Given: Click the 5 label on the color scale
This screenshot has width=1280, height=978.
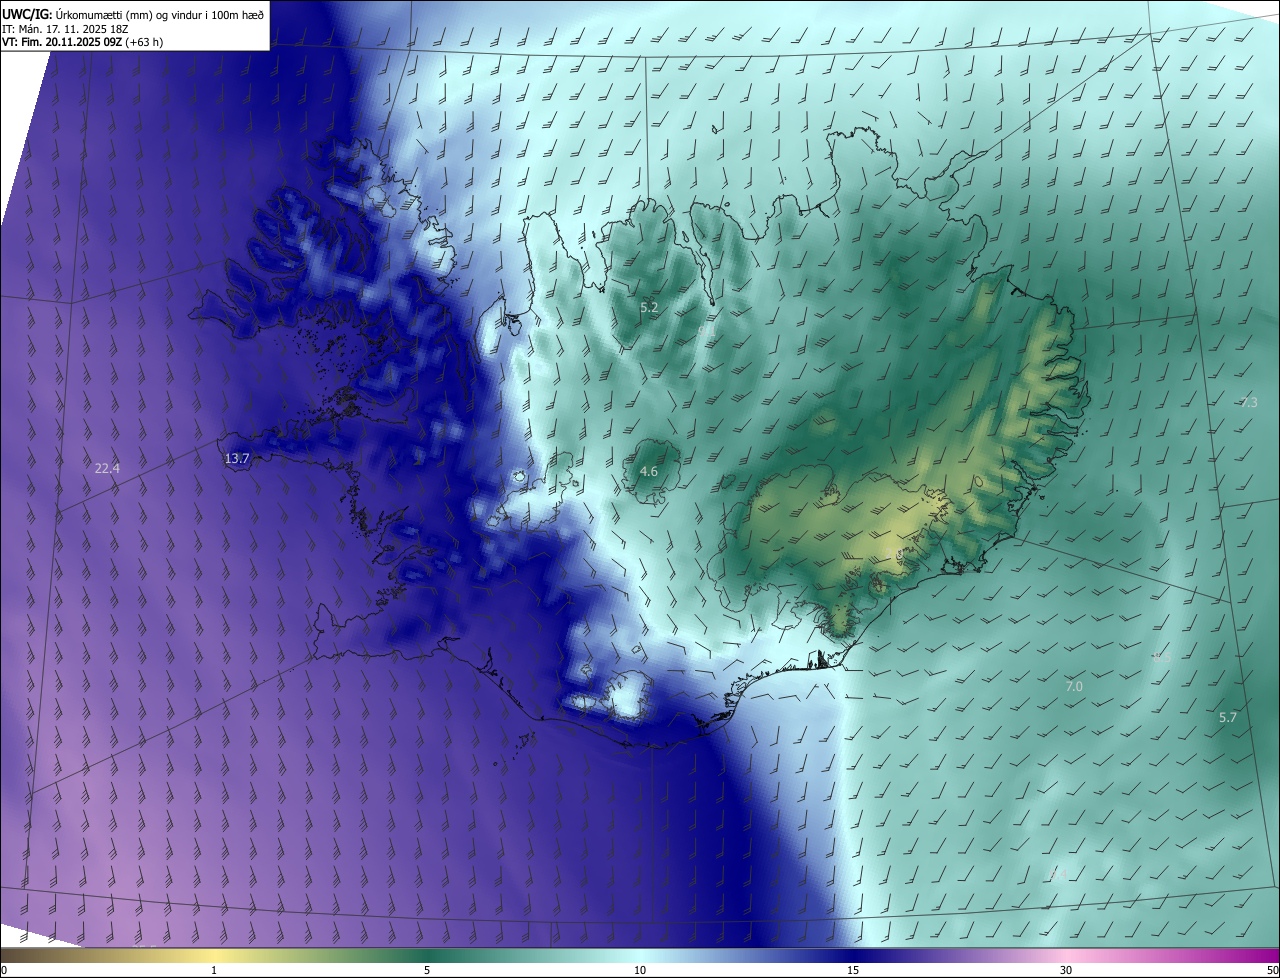Looking at the screenshot, I should click(x=427, y=970).
